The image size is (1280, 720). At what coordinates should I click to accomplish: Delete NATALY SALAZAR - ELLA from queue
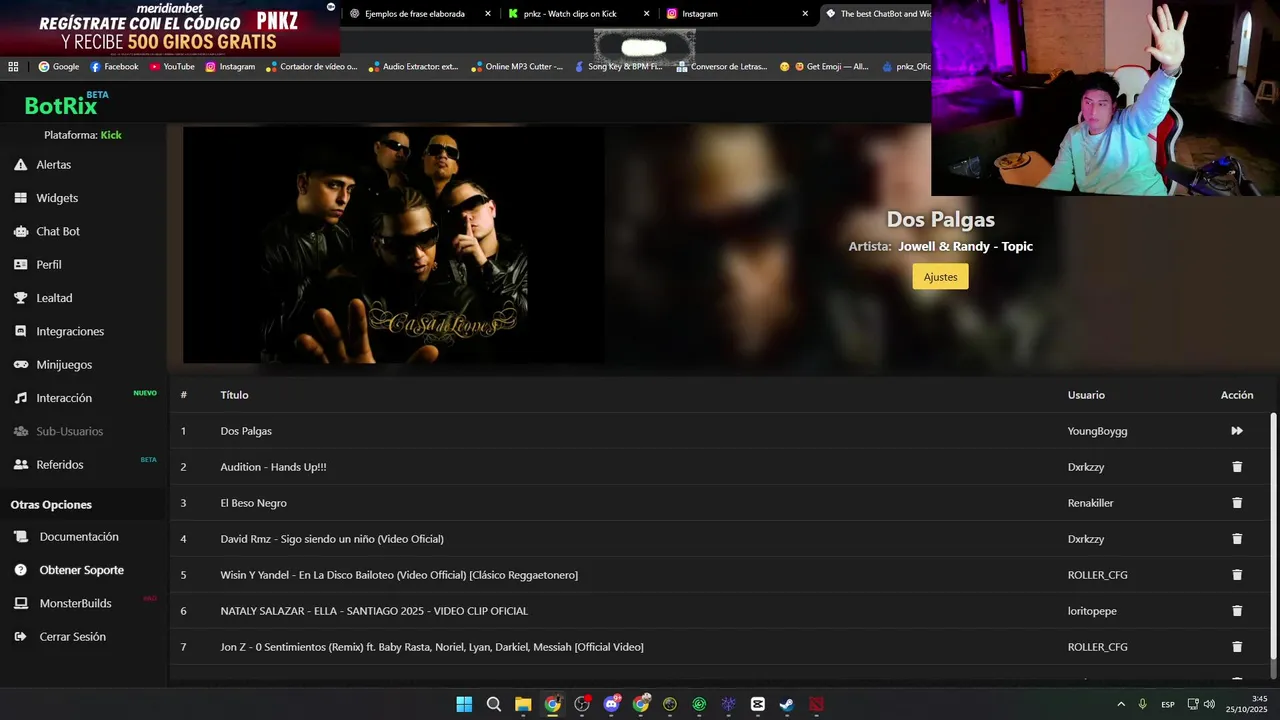(x=1237, y=611)
